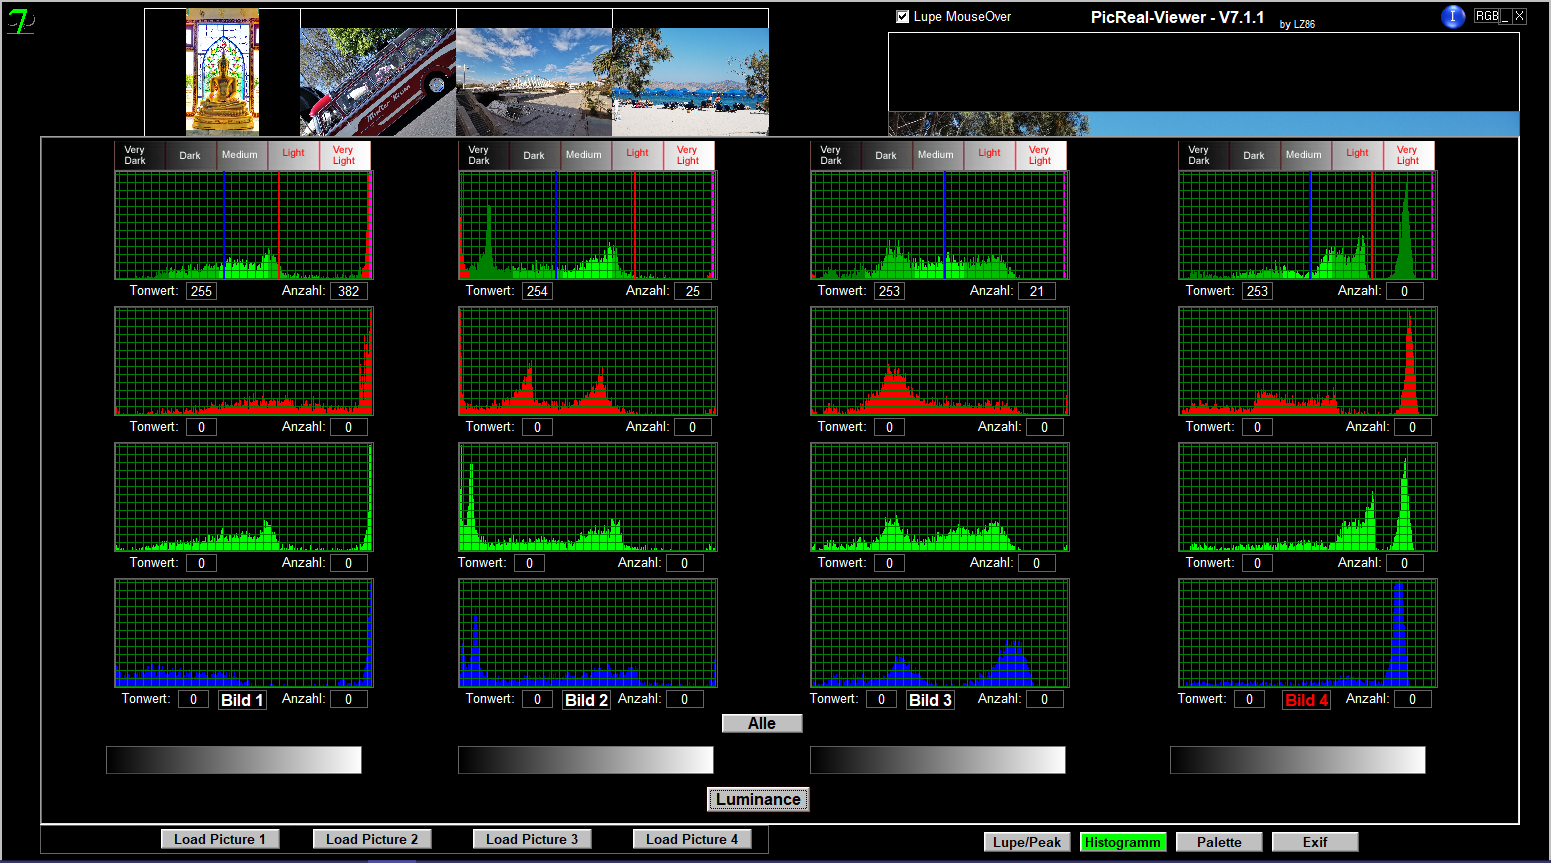Click picture 3 luminance histogram
Viewport: 1551px width, 863px height.
tap(940, 225)
